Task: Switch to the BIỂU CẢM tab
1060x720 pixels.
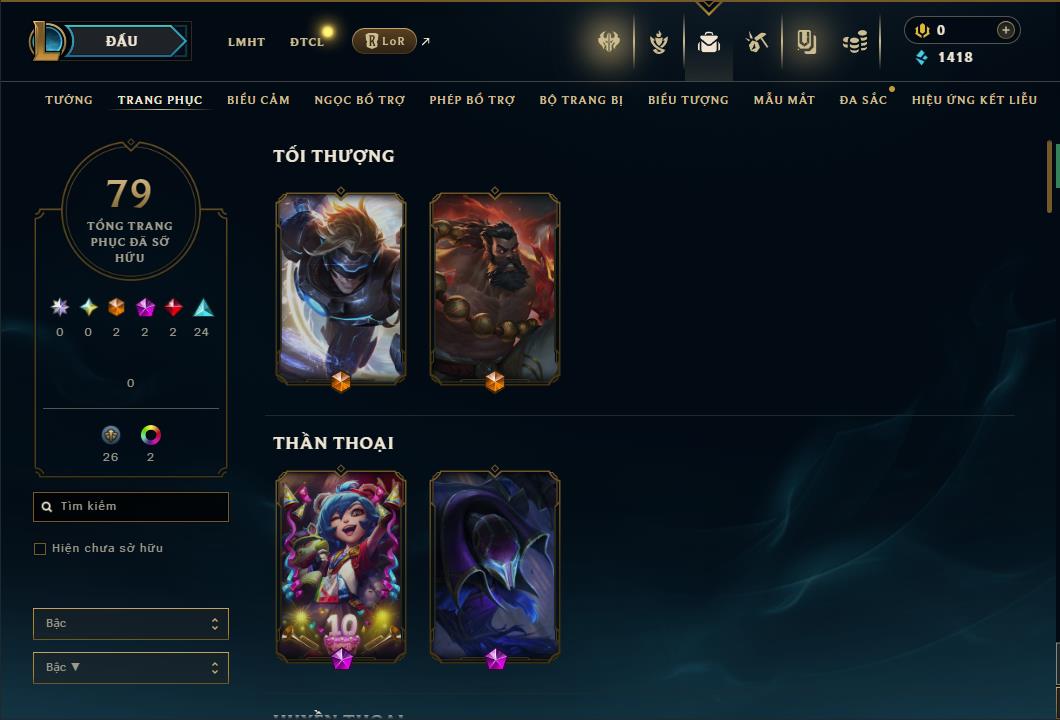Action: click(x=258, y=100)
